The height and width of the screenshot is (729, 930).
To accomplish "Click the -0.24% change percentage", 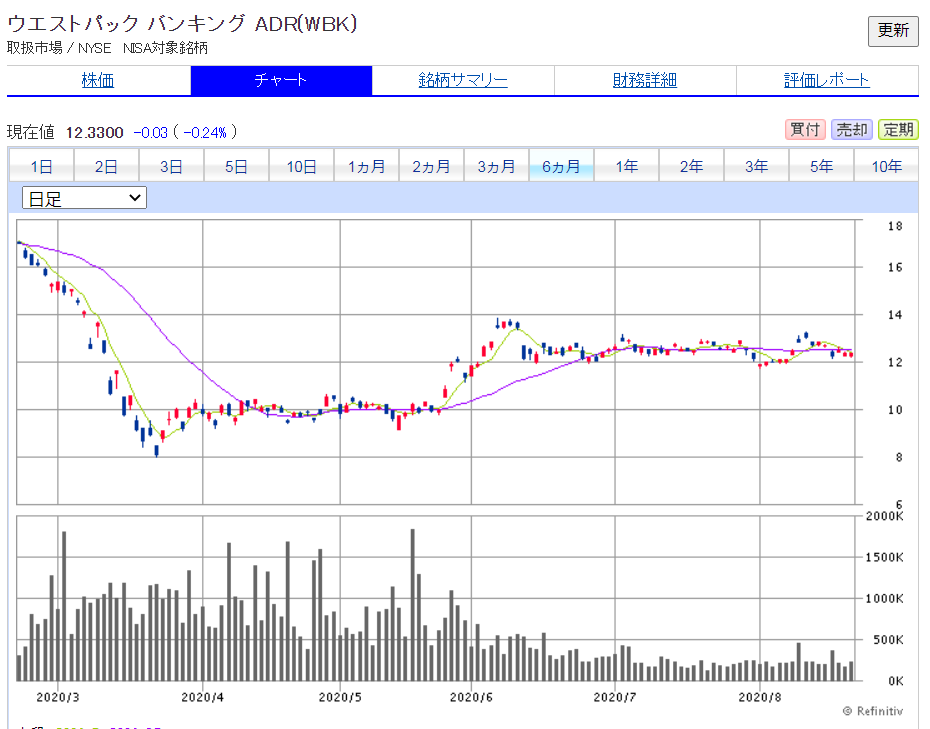I will tap(205, 132).
